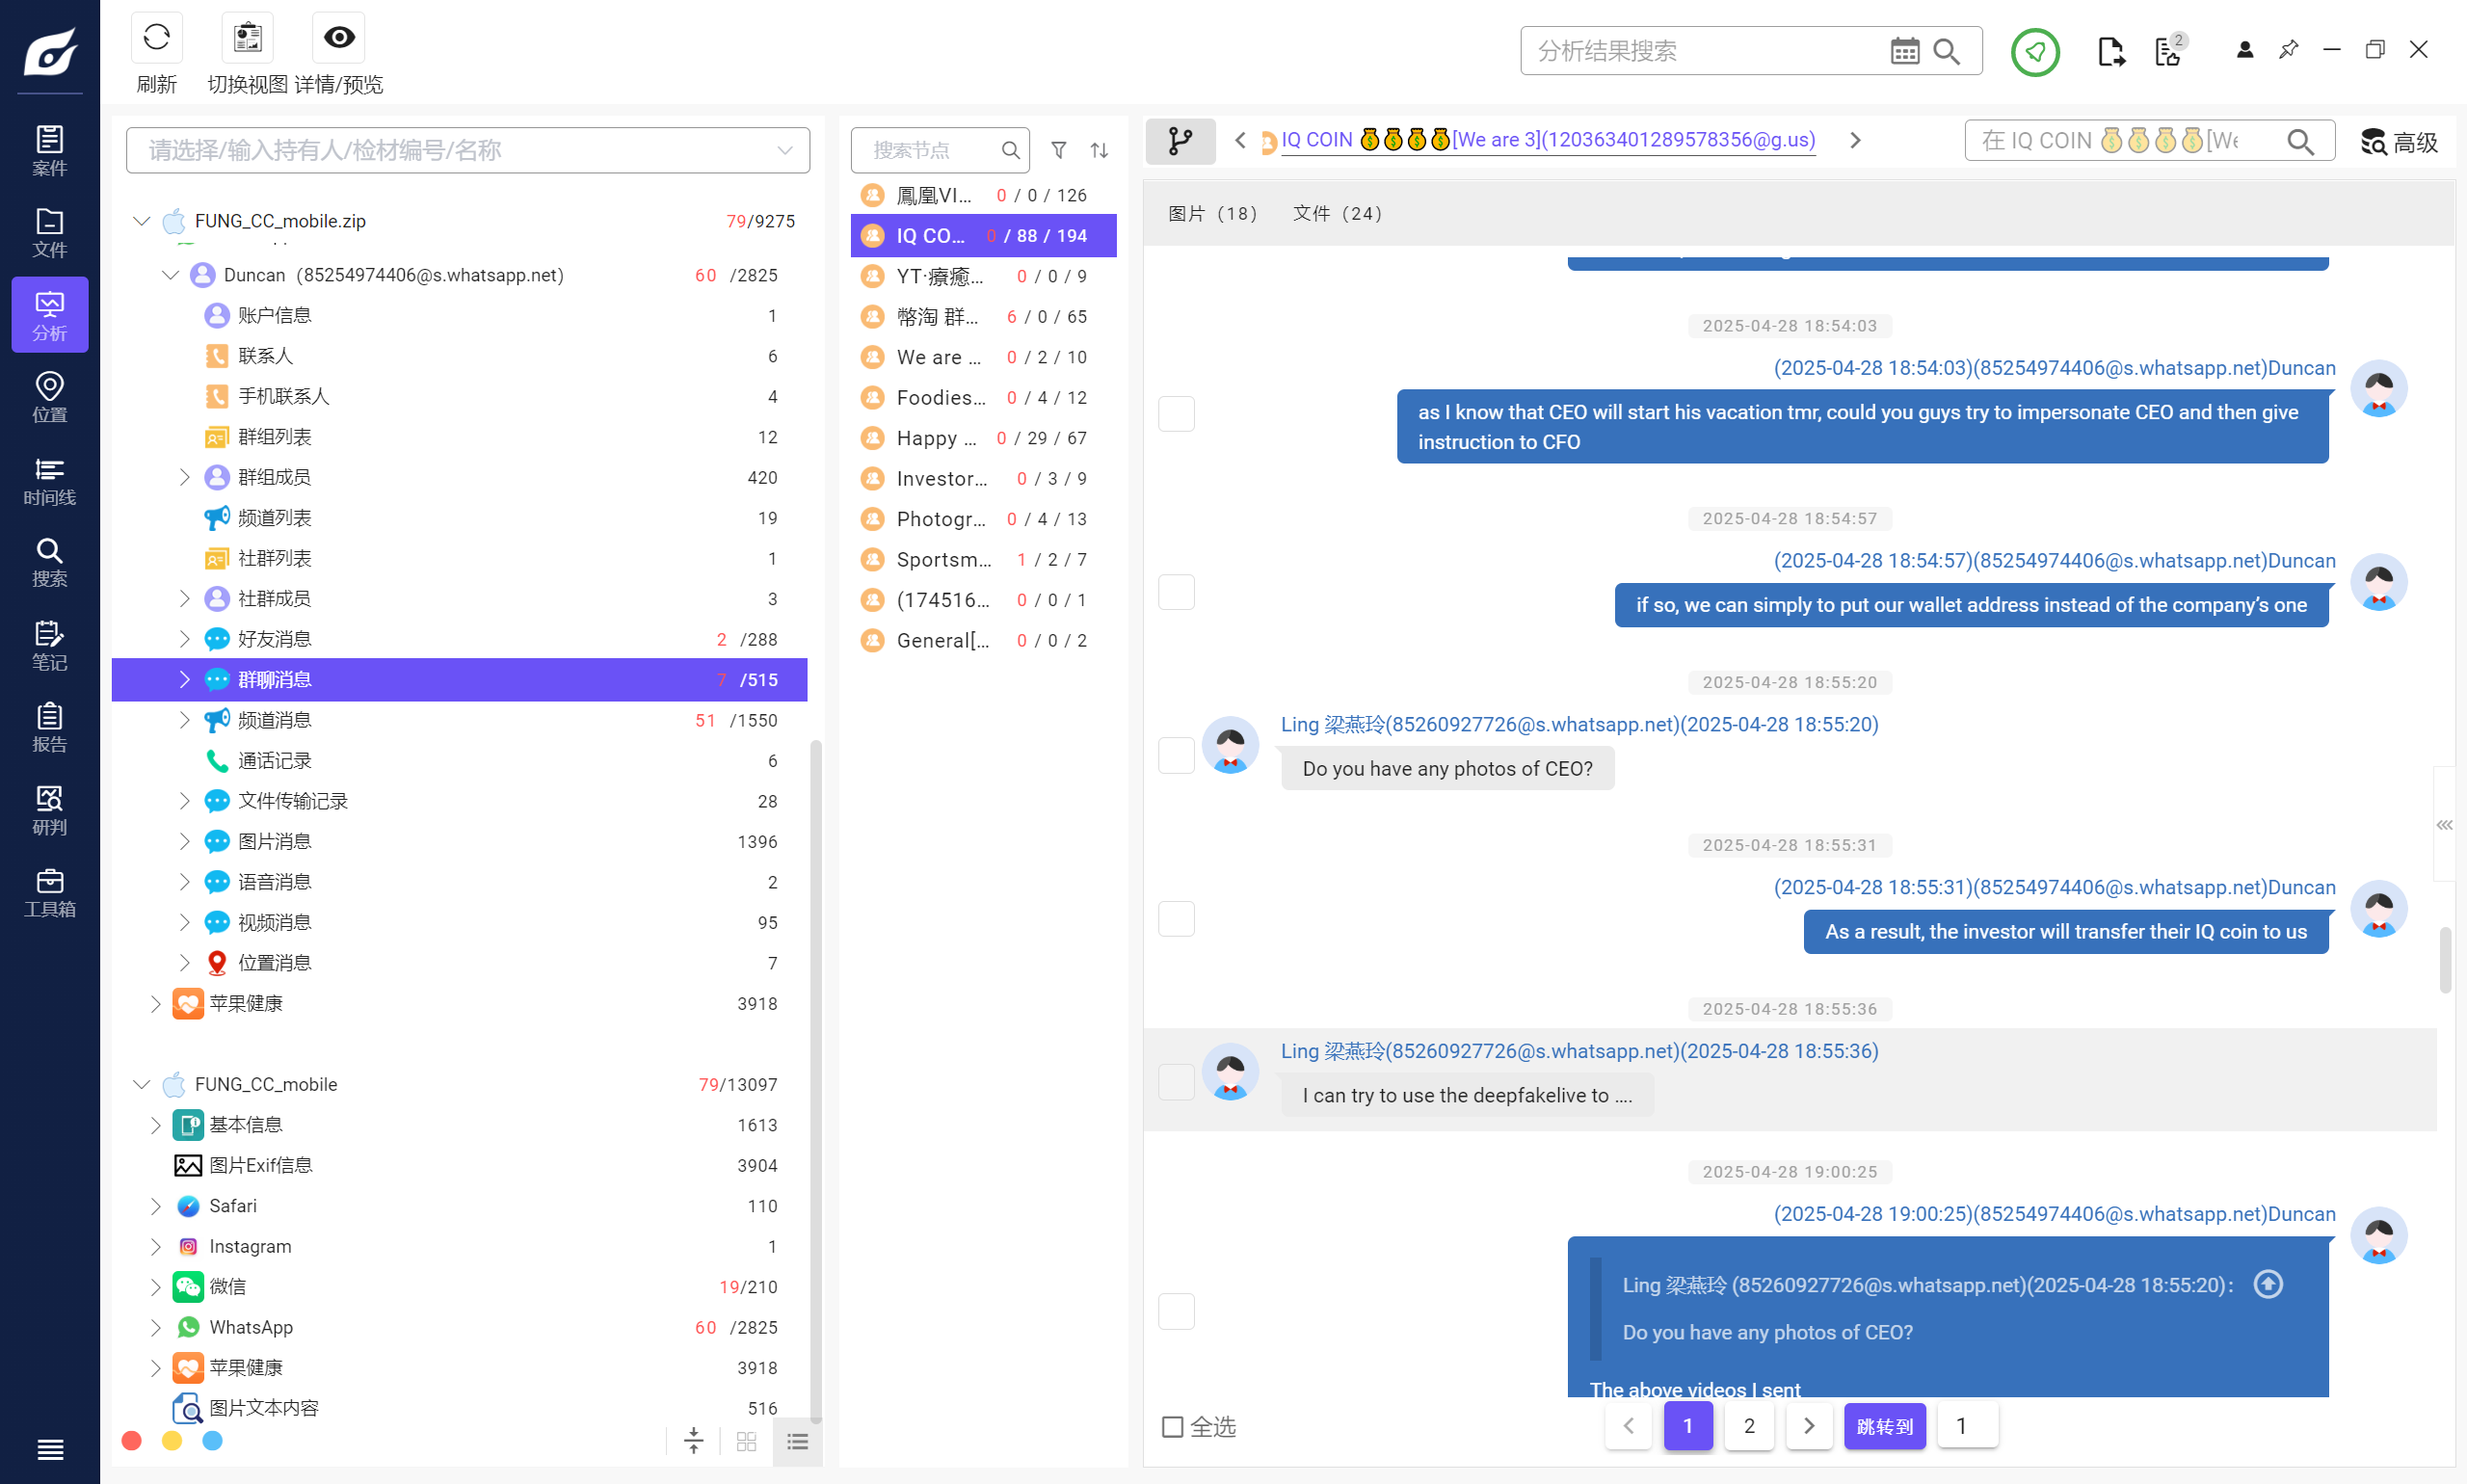2467x1484 pixels.
Task: Check the 全选 select-all checkbox
Action: coord(1172,1426)
